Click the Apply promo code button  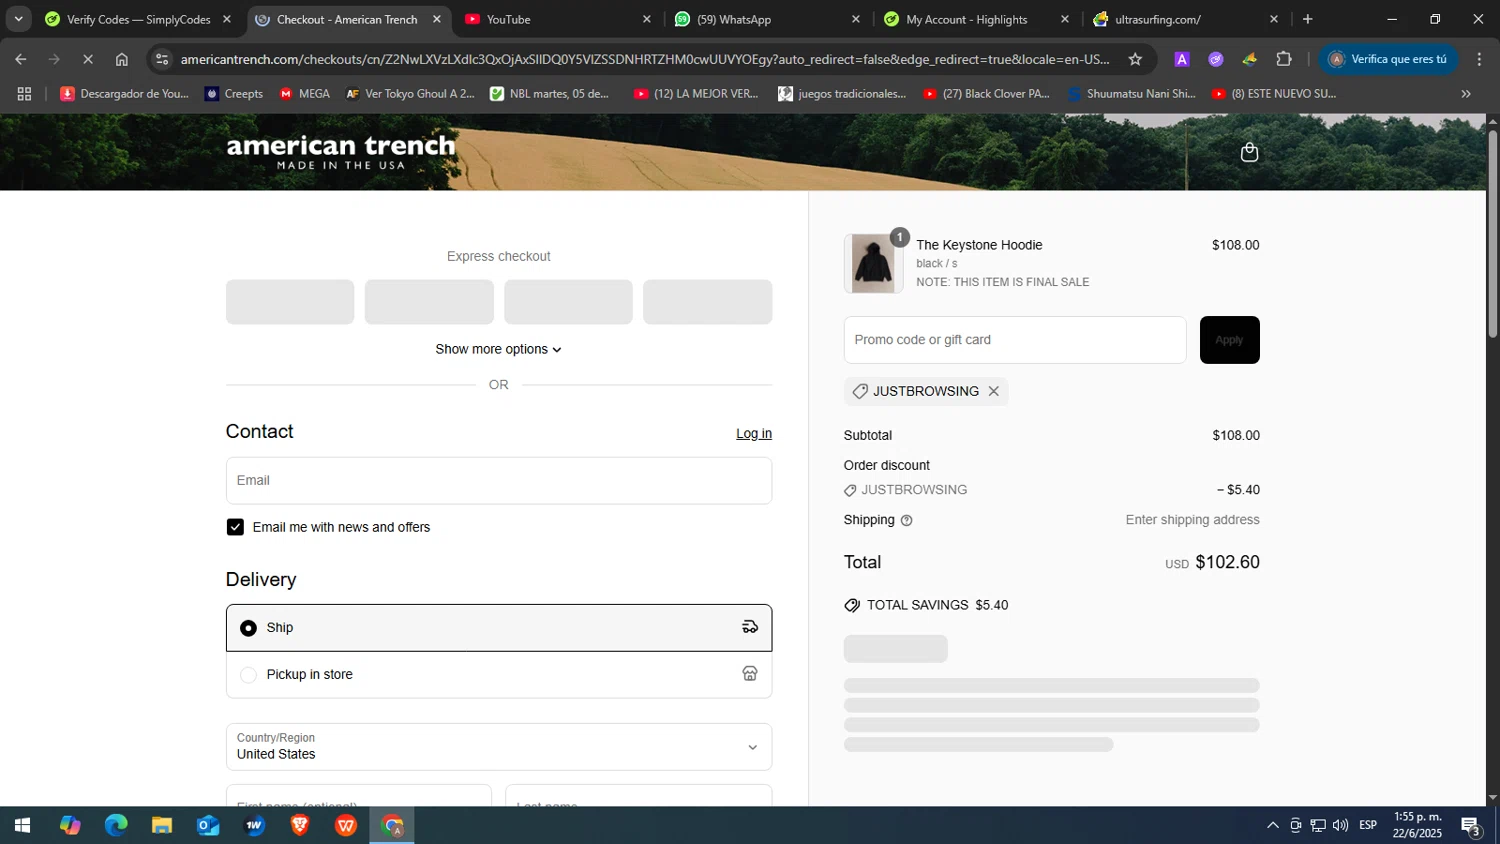[1229, 340]
